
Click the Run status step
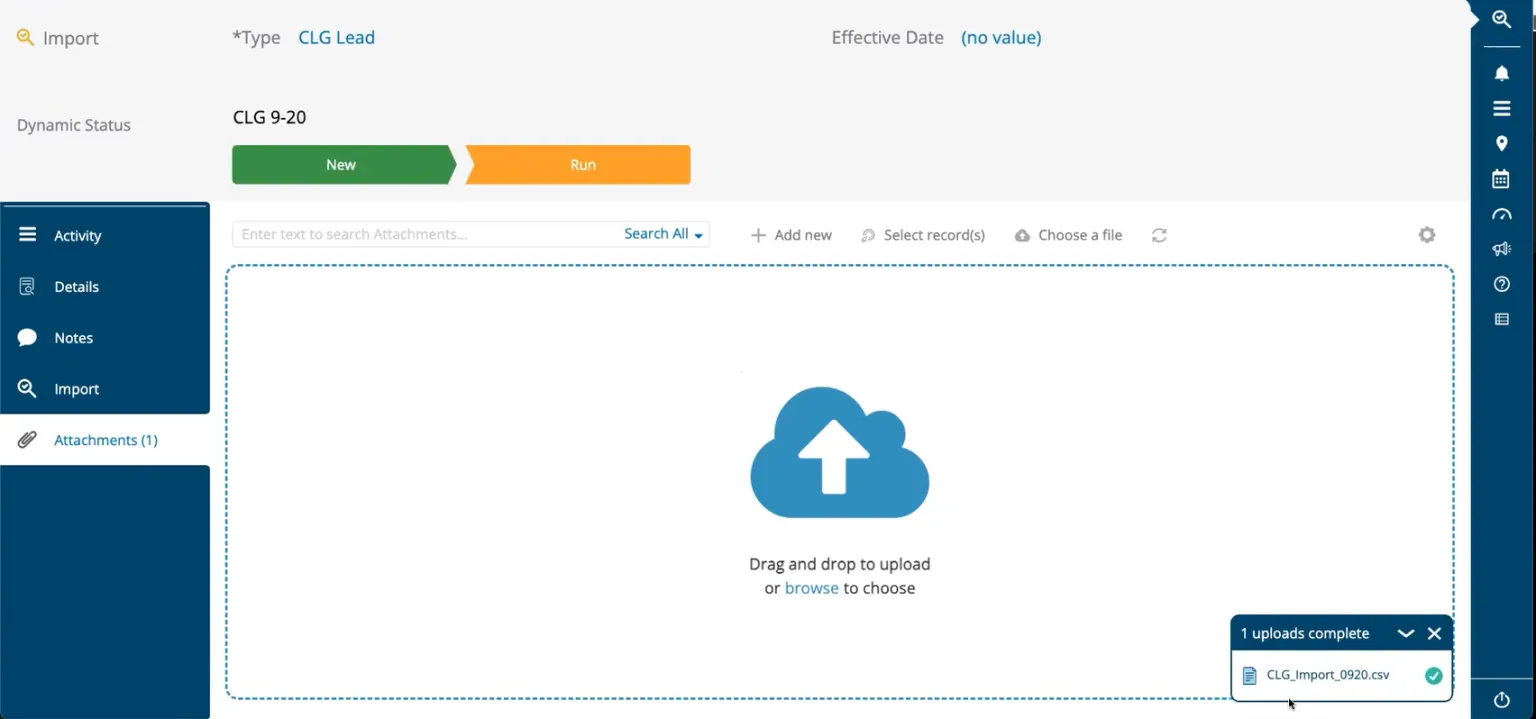point(582,165)
